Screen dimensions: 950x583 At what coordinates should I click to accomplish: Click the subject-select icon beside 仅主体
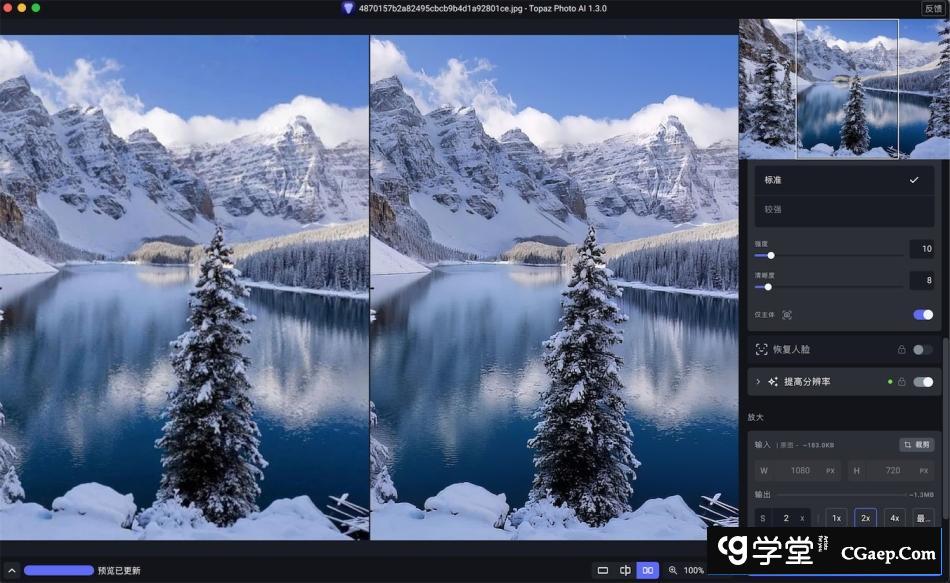[787, 315]
